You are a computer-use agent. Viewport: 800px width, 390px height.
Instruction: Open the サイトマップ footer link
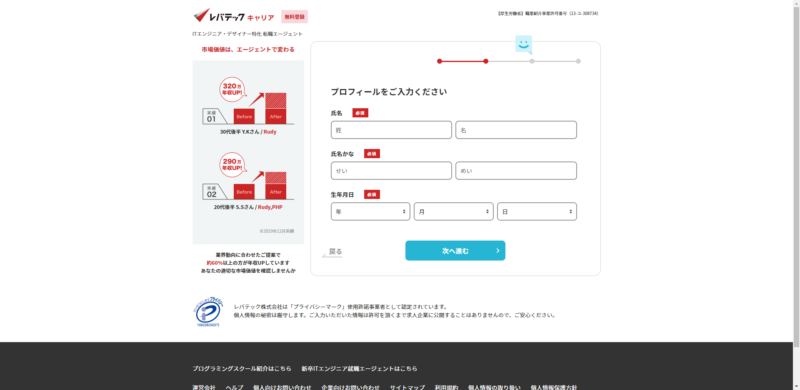click(407, 387)
